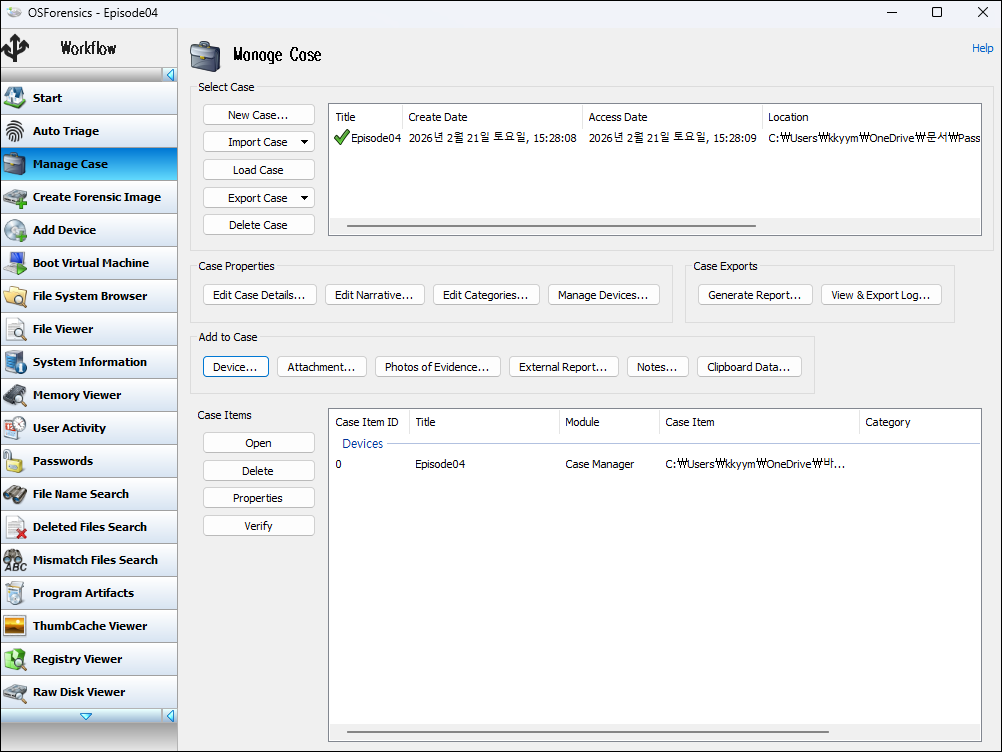Click Generate Report... button

tap(755, 295)
